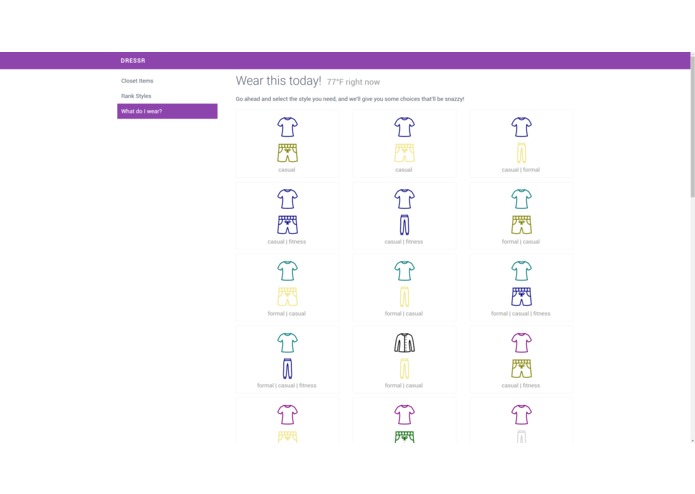The image size is (695, 494).
Task: Click 'casual' label under navy shirt, yellow shorts
Action: [x=404, y=170]
